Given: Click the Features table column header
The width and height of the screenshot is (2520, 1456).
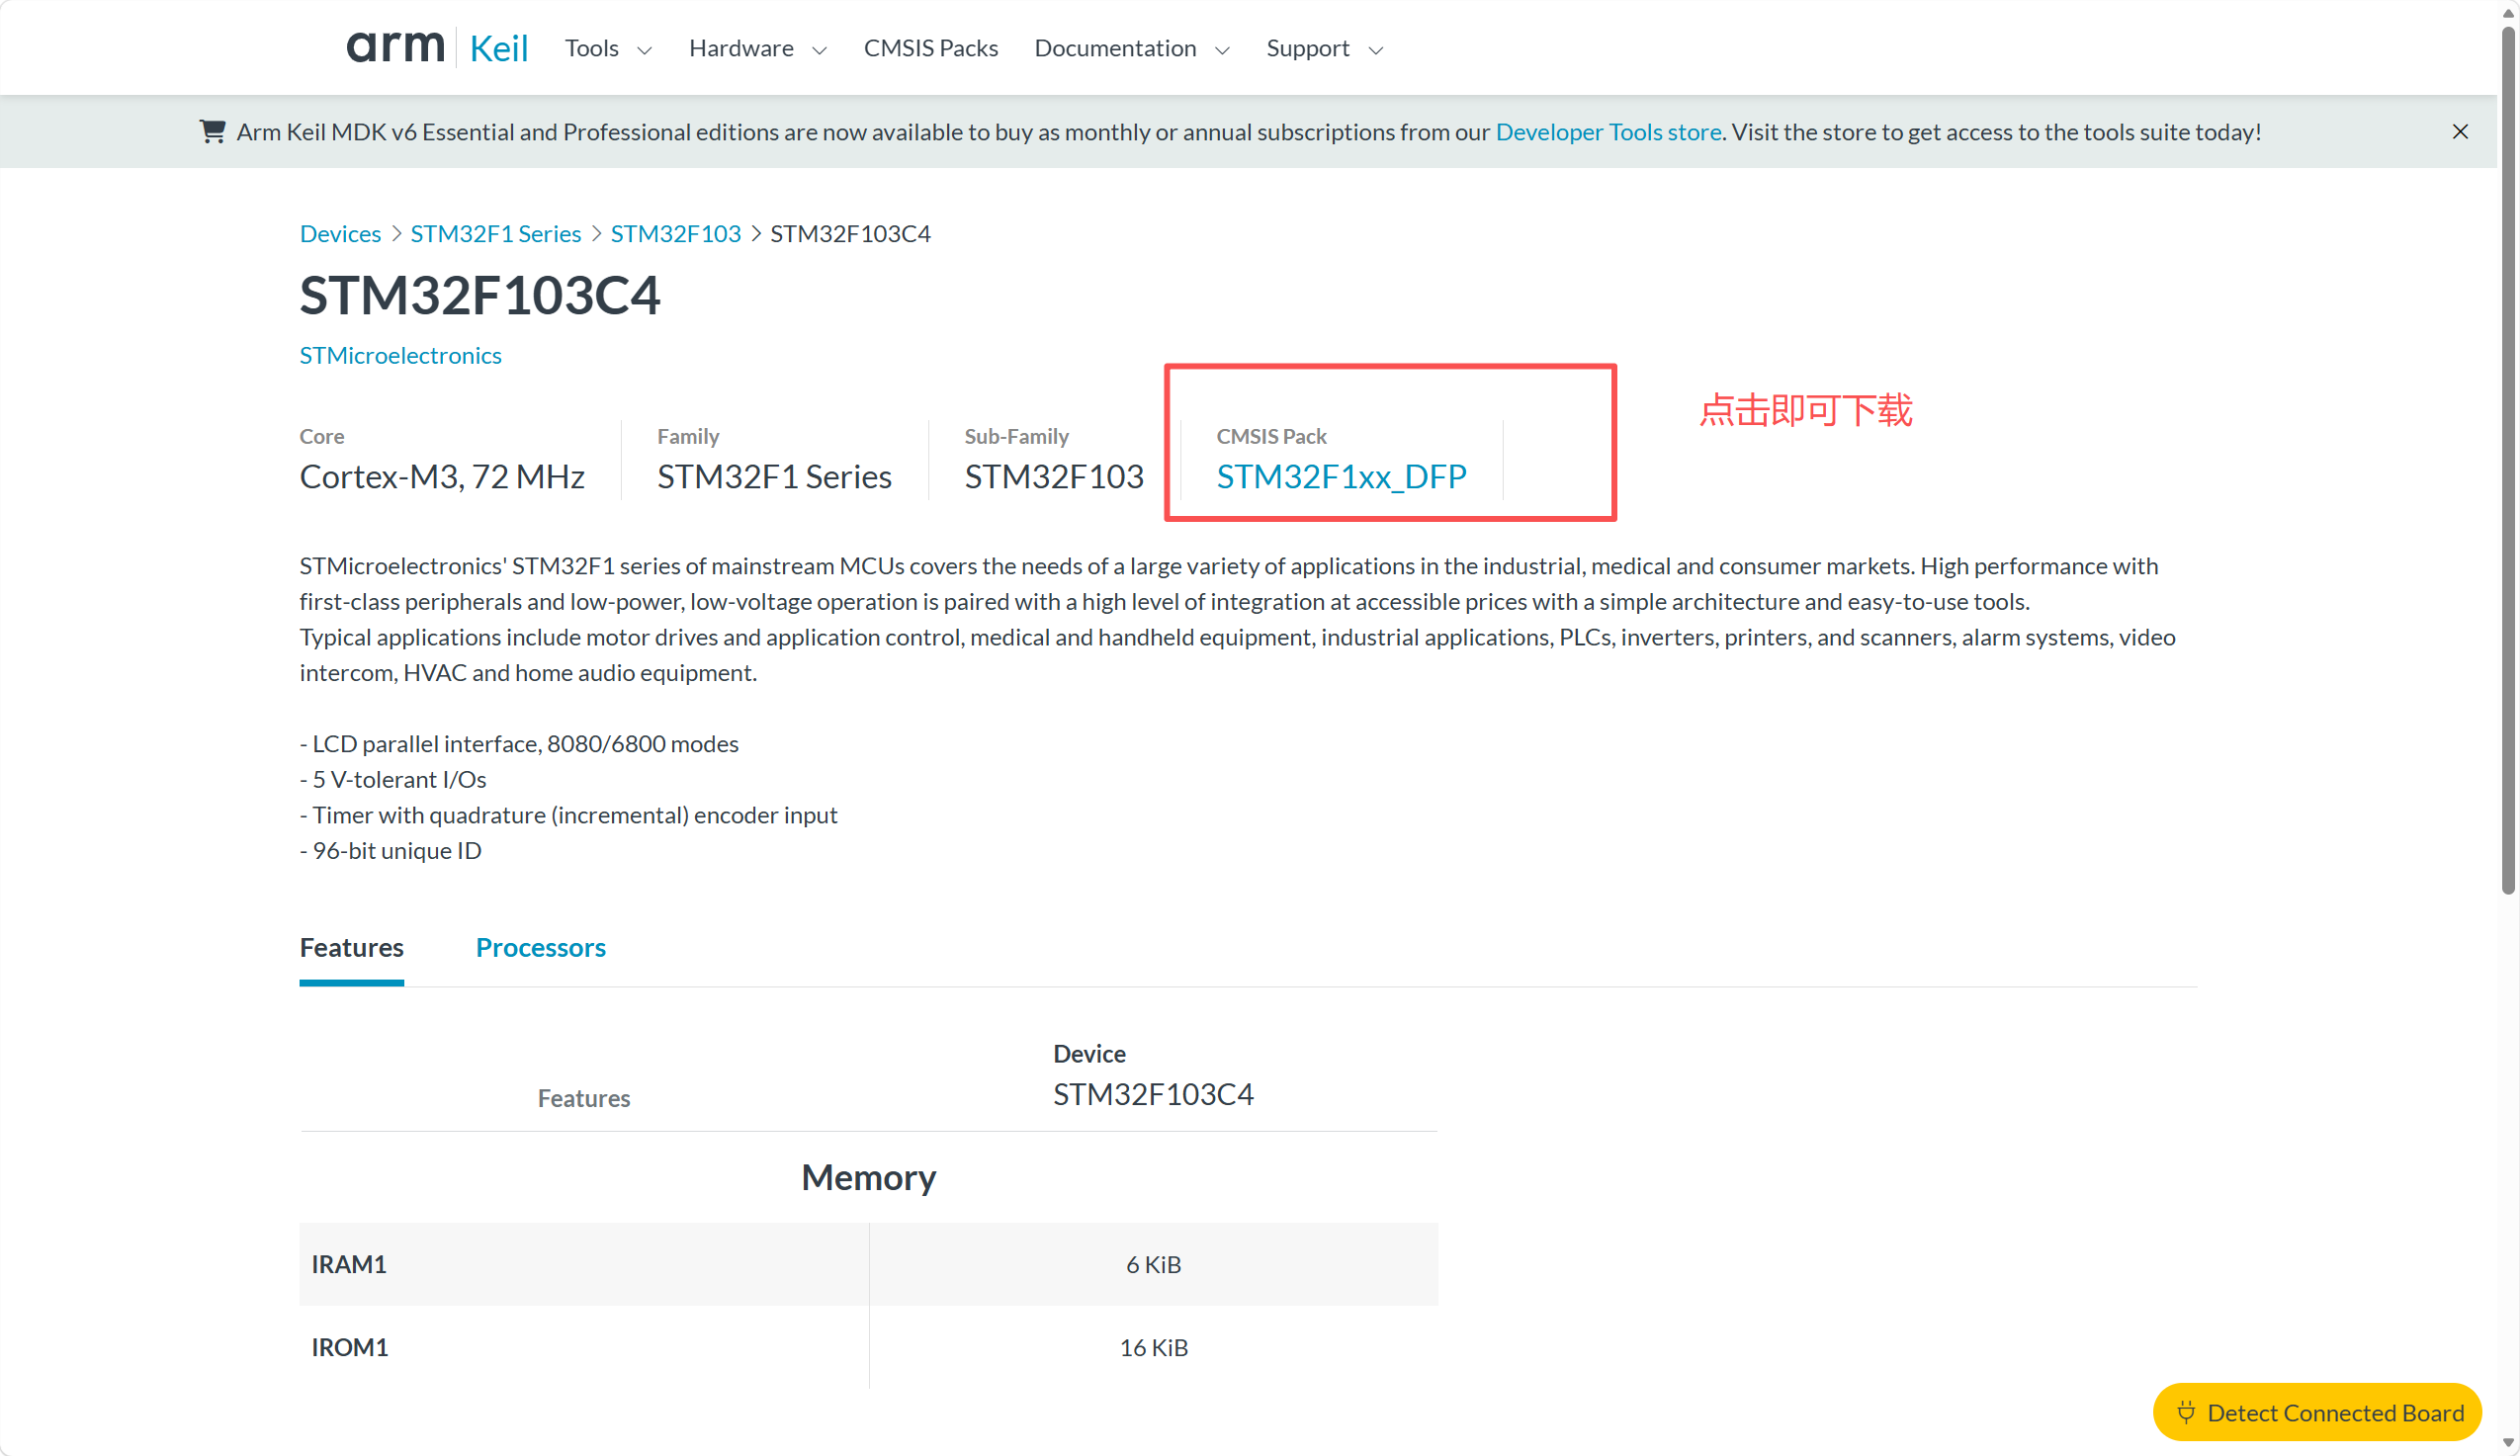Looking at the screenshot, I should click(x=584, y=1098).
